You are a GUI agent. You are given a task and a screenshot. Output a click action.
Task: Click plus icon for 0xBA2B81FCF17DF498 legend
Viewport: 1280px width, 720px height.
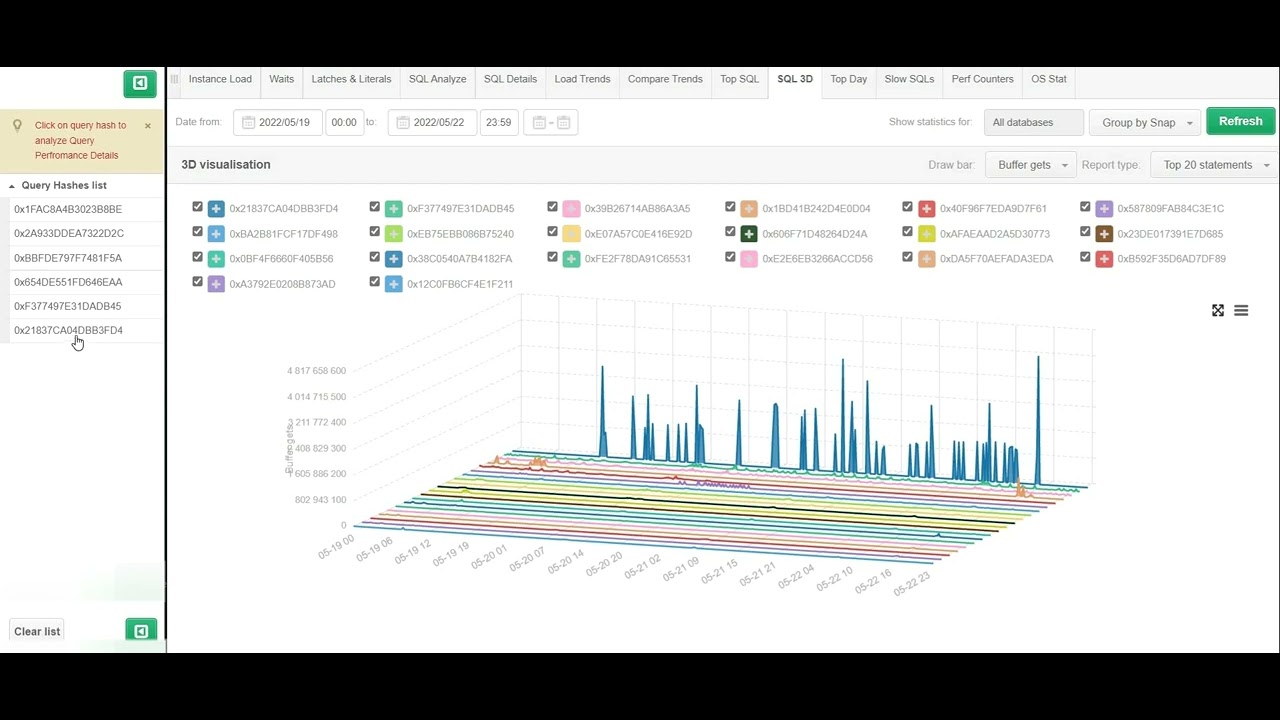click(x=216, y=234)
